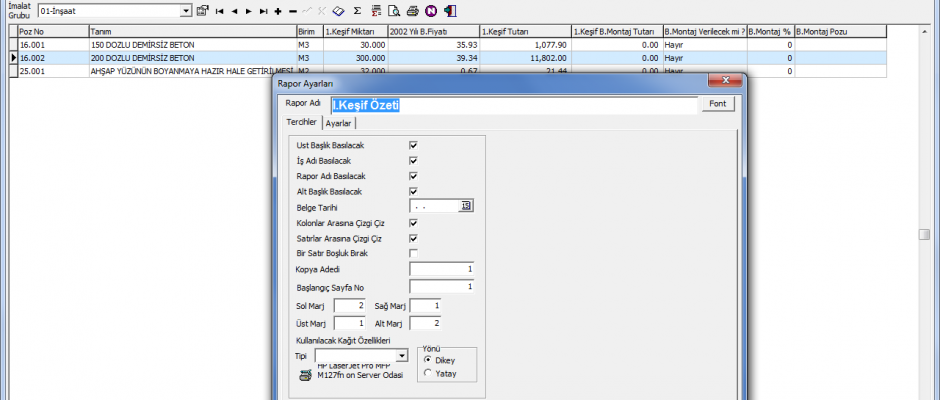
Task: Enable Bir Satır Boşluk Bırak checkbox
Action: pyautogui.click(x=413, y=253)
